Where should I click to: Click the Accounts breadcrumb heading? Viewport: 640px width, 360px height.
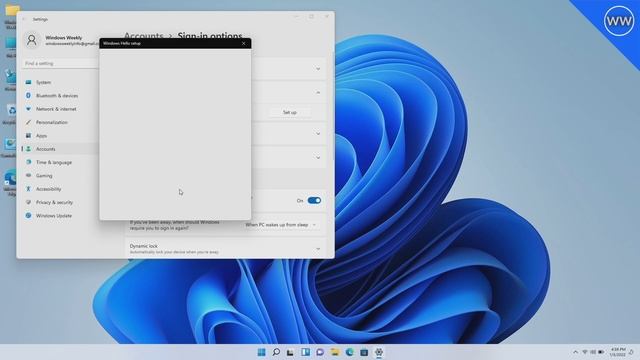(x=144, y=36)
